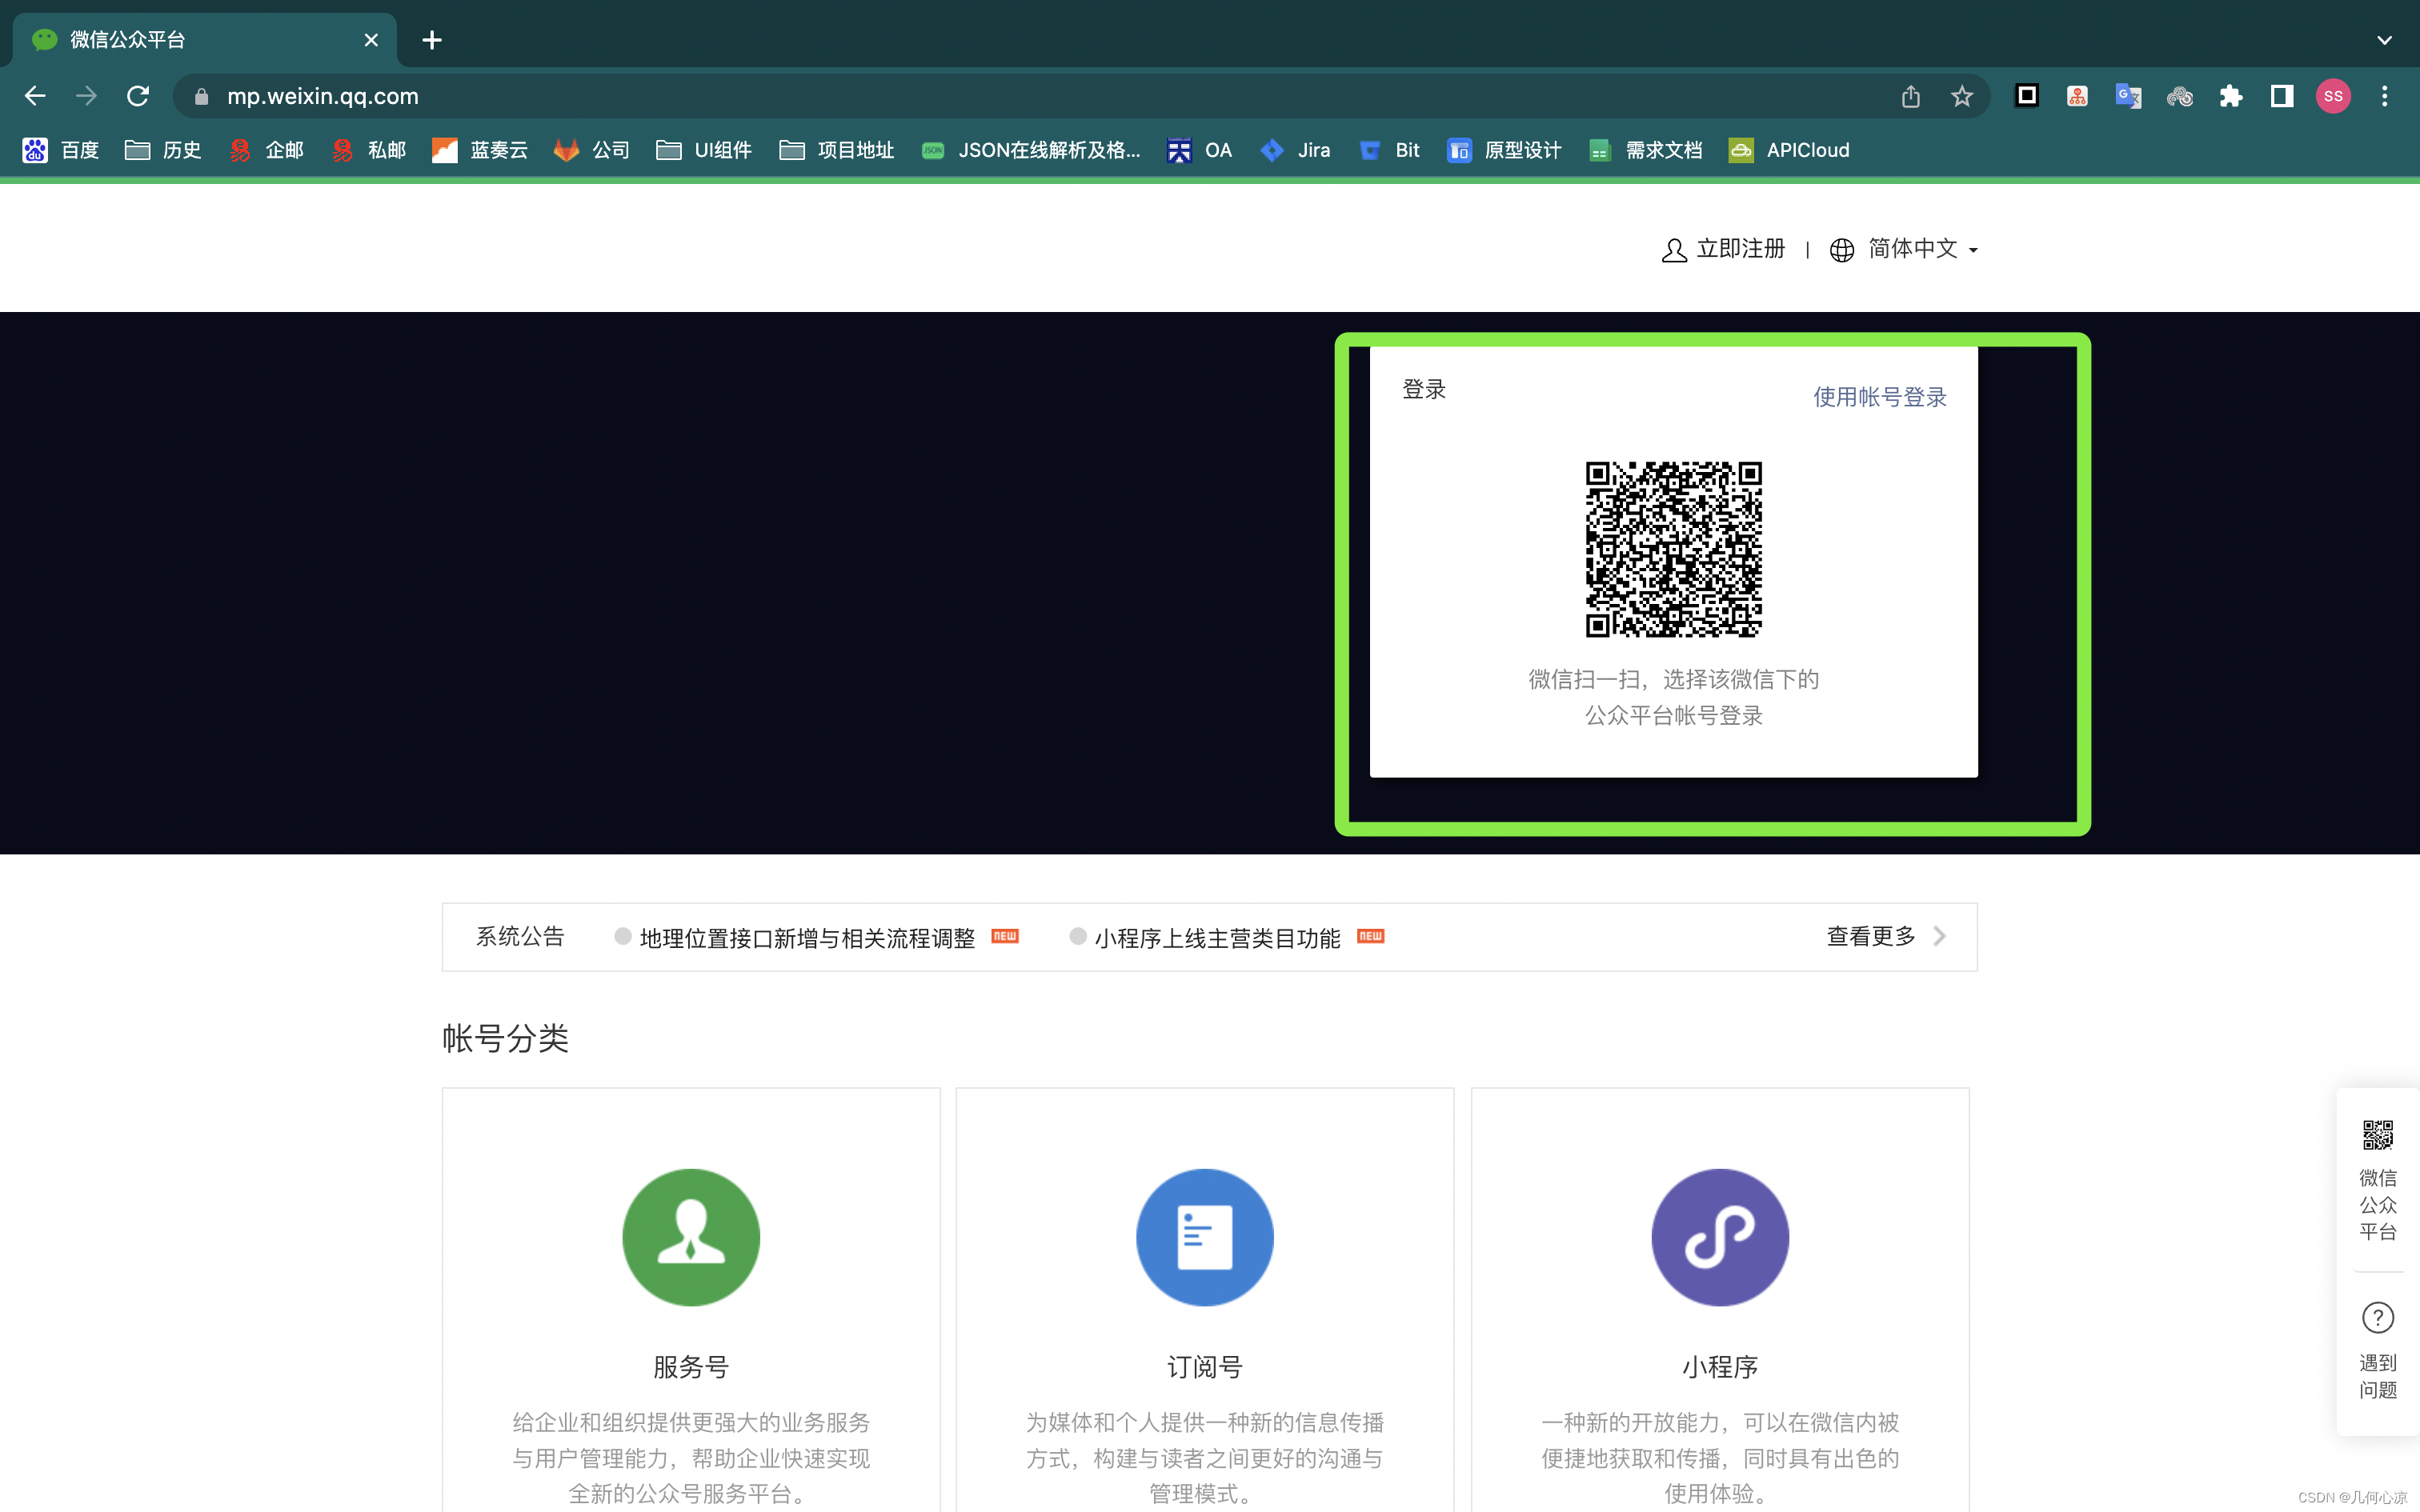
Task: Click the cloud-shaped extension icon
Action: click(2180, 96)
